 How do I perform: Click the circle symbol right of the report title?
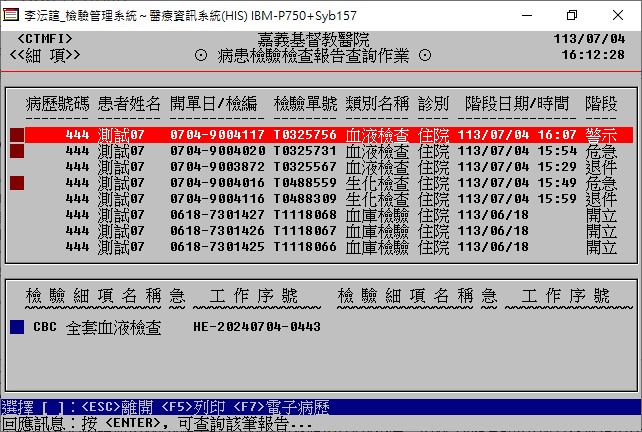pyautogui.click(x=425, y=56)
